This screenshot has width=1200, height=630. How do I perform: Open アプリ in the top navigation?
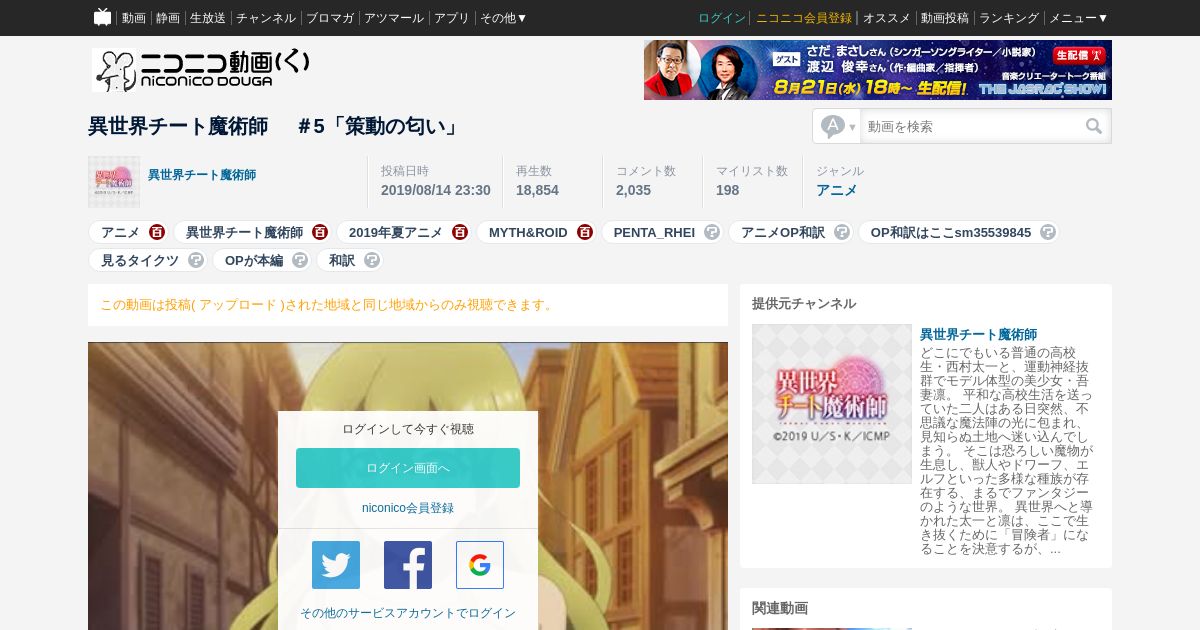click(452, 18)
